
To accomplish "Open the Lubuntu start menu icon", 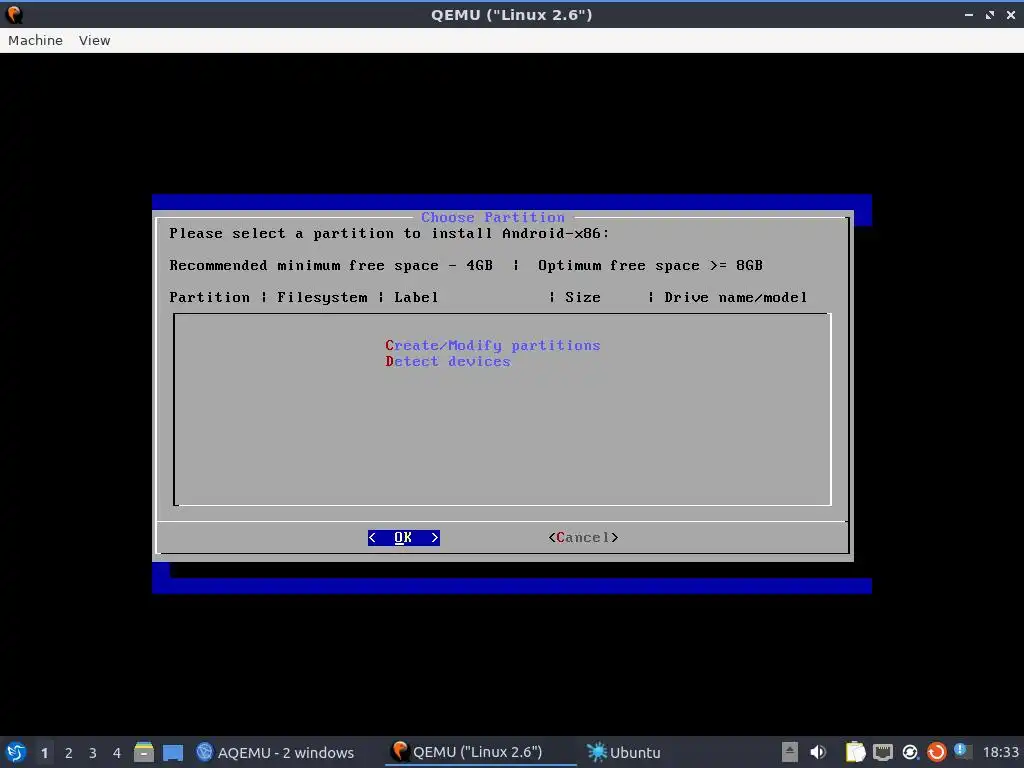I will tap(16, 752).
